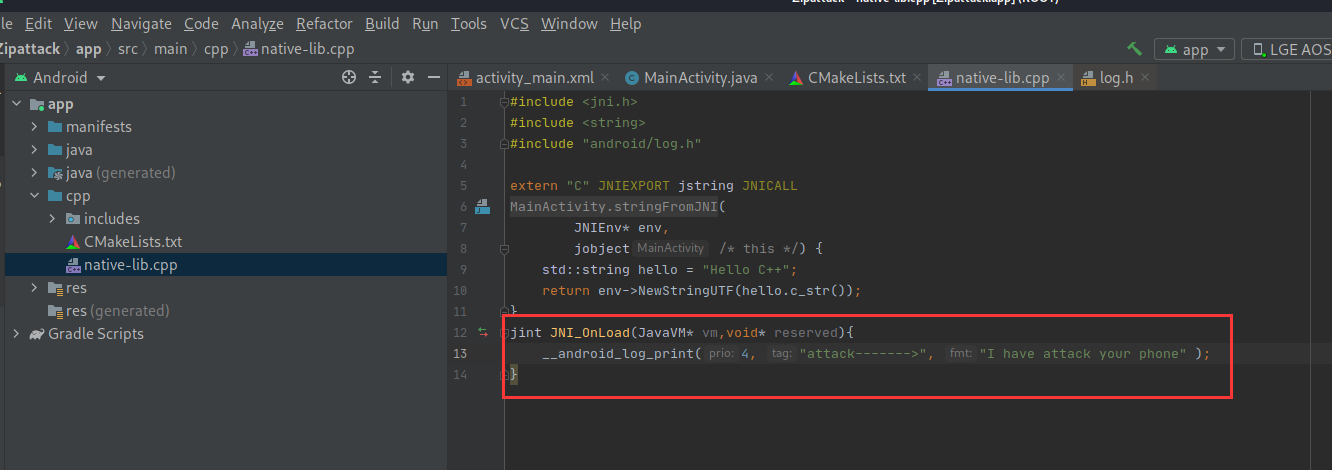Expand the res folder arrow

click(34, 288)
